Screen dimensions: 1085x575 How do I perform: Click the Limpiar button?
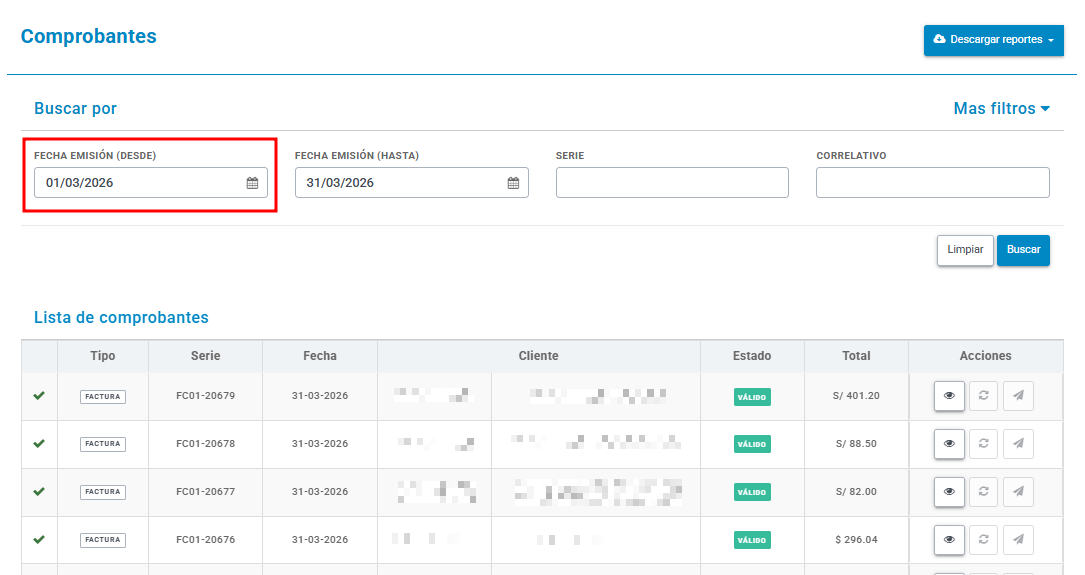coord(965,250)
